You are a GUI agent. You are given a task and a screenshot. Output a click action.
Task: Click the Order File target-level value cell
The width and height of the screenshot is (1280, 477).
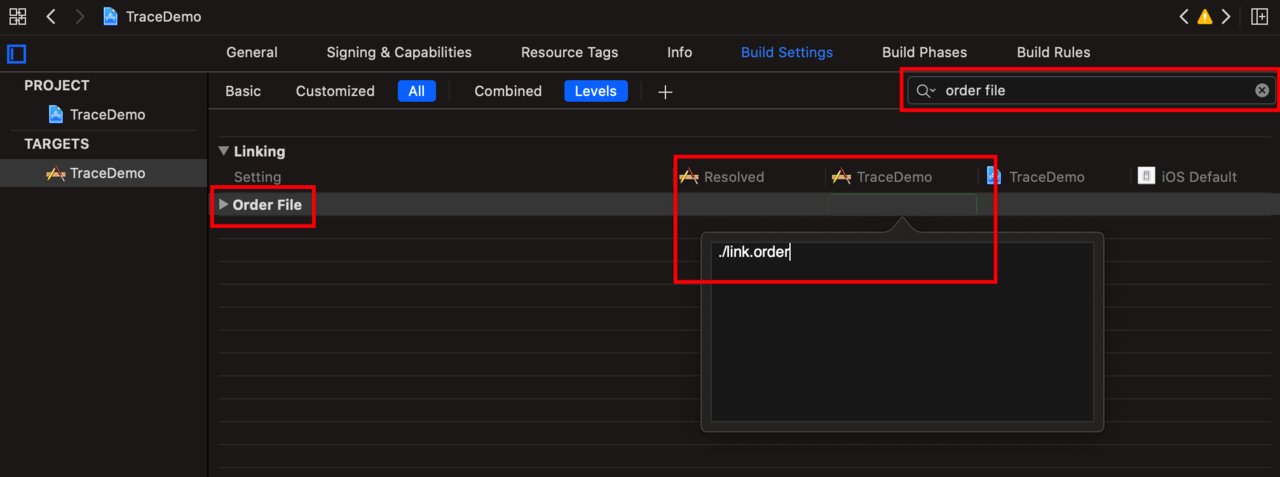(x=902, y=205)
